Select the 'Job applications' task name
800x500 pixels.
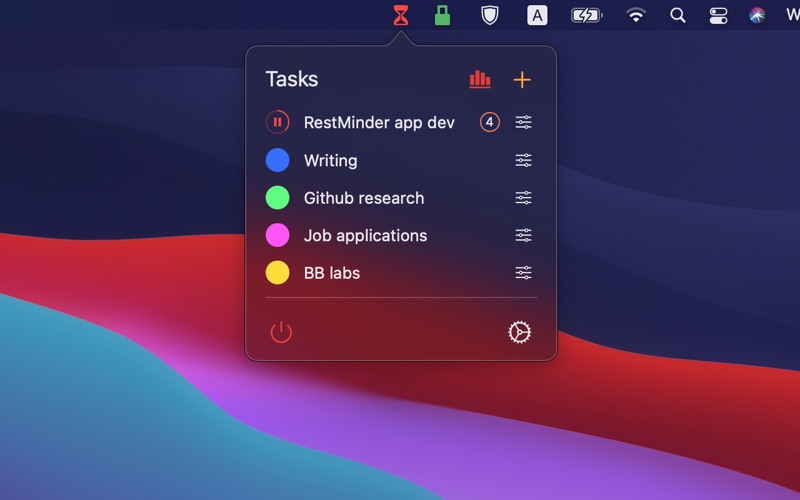tap(365, 236)
